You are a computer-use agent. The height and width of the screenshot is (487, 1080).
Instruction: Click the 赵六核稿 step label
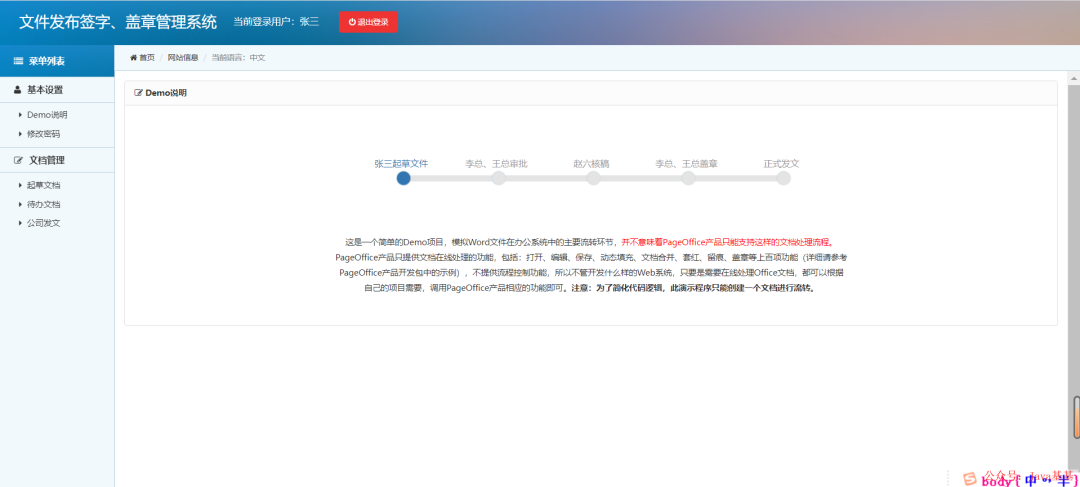pos(591,164)
